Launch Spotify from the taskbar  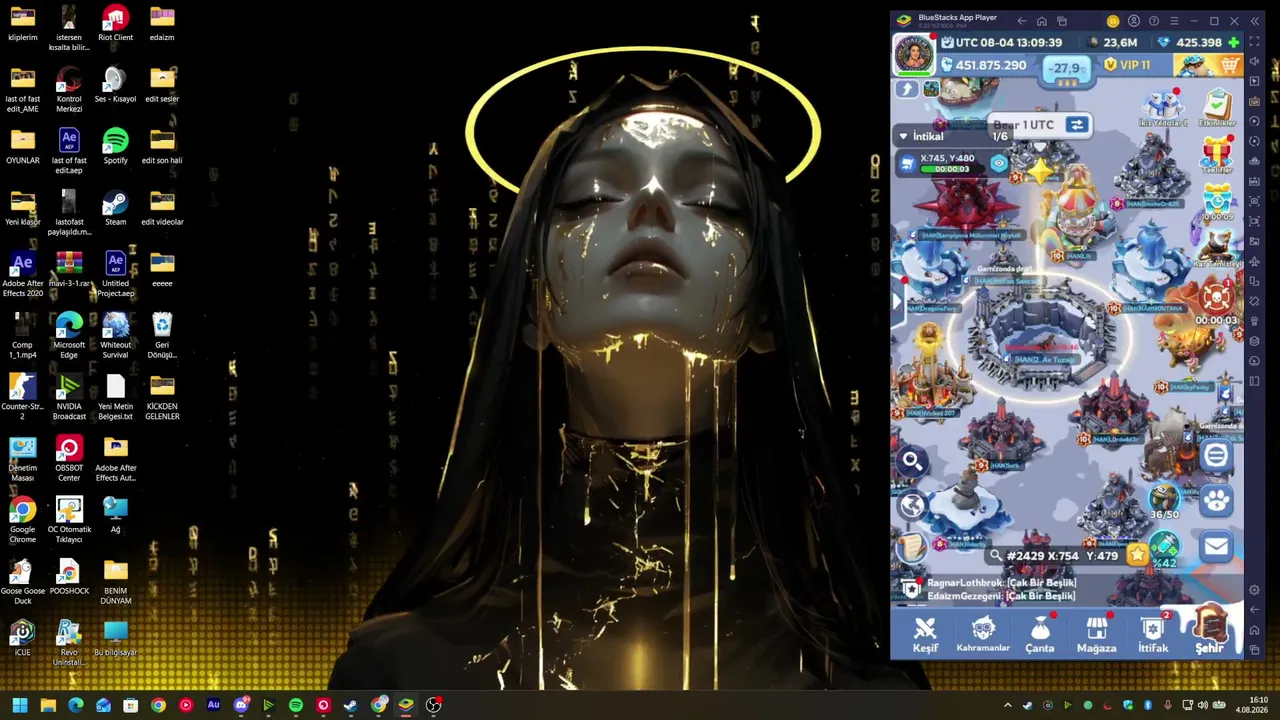296,705
